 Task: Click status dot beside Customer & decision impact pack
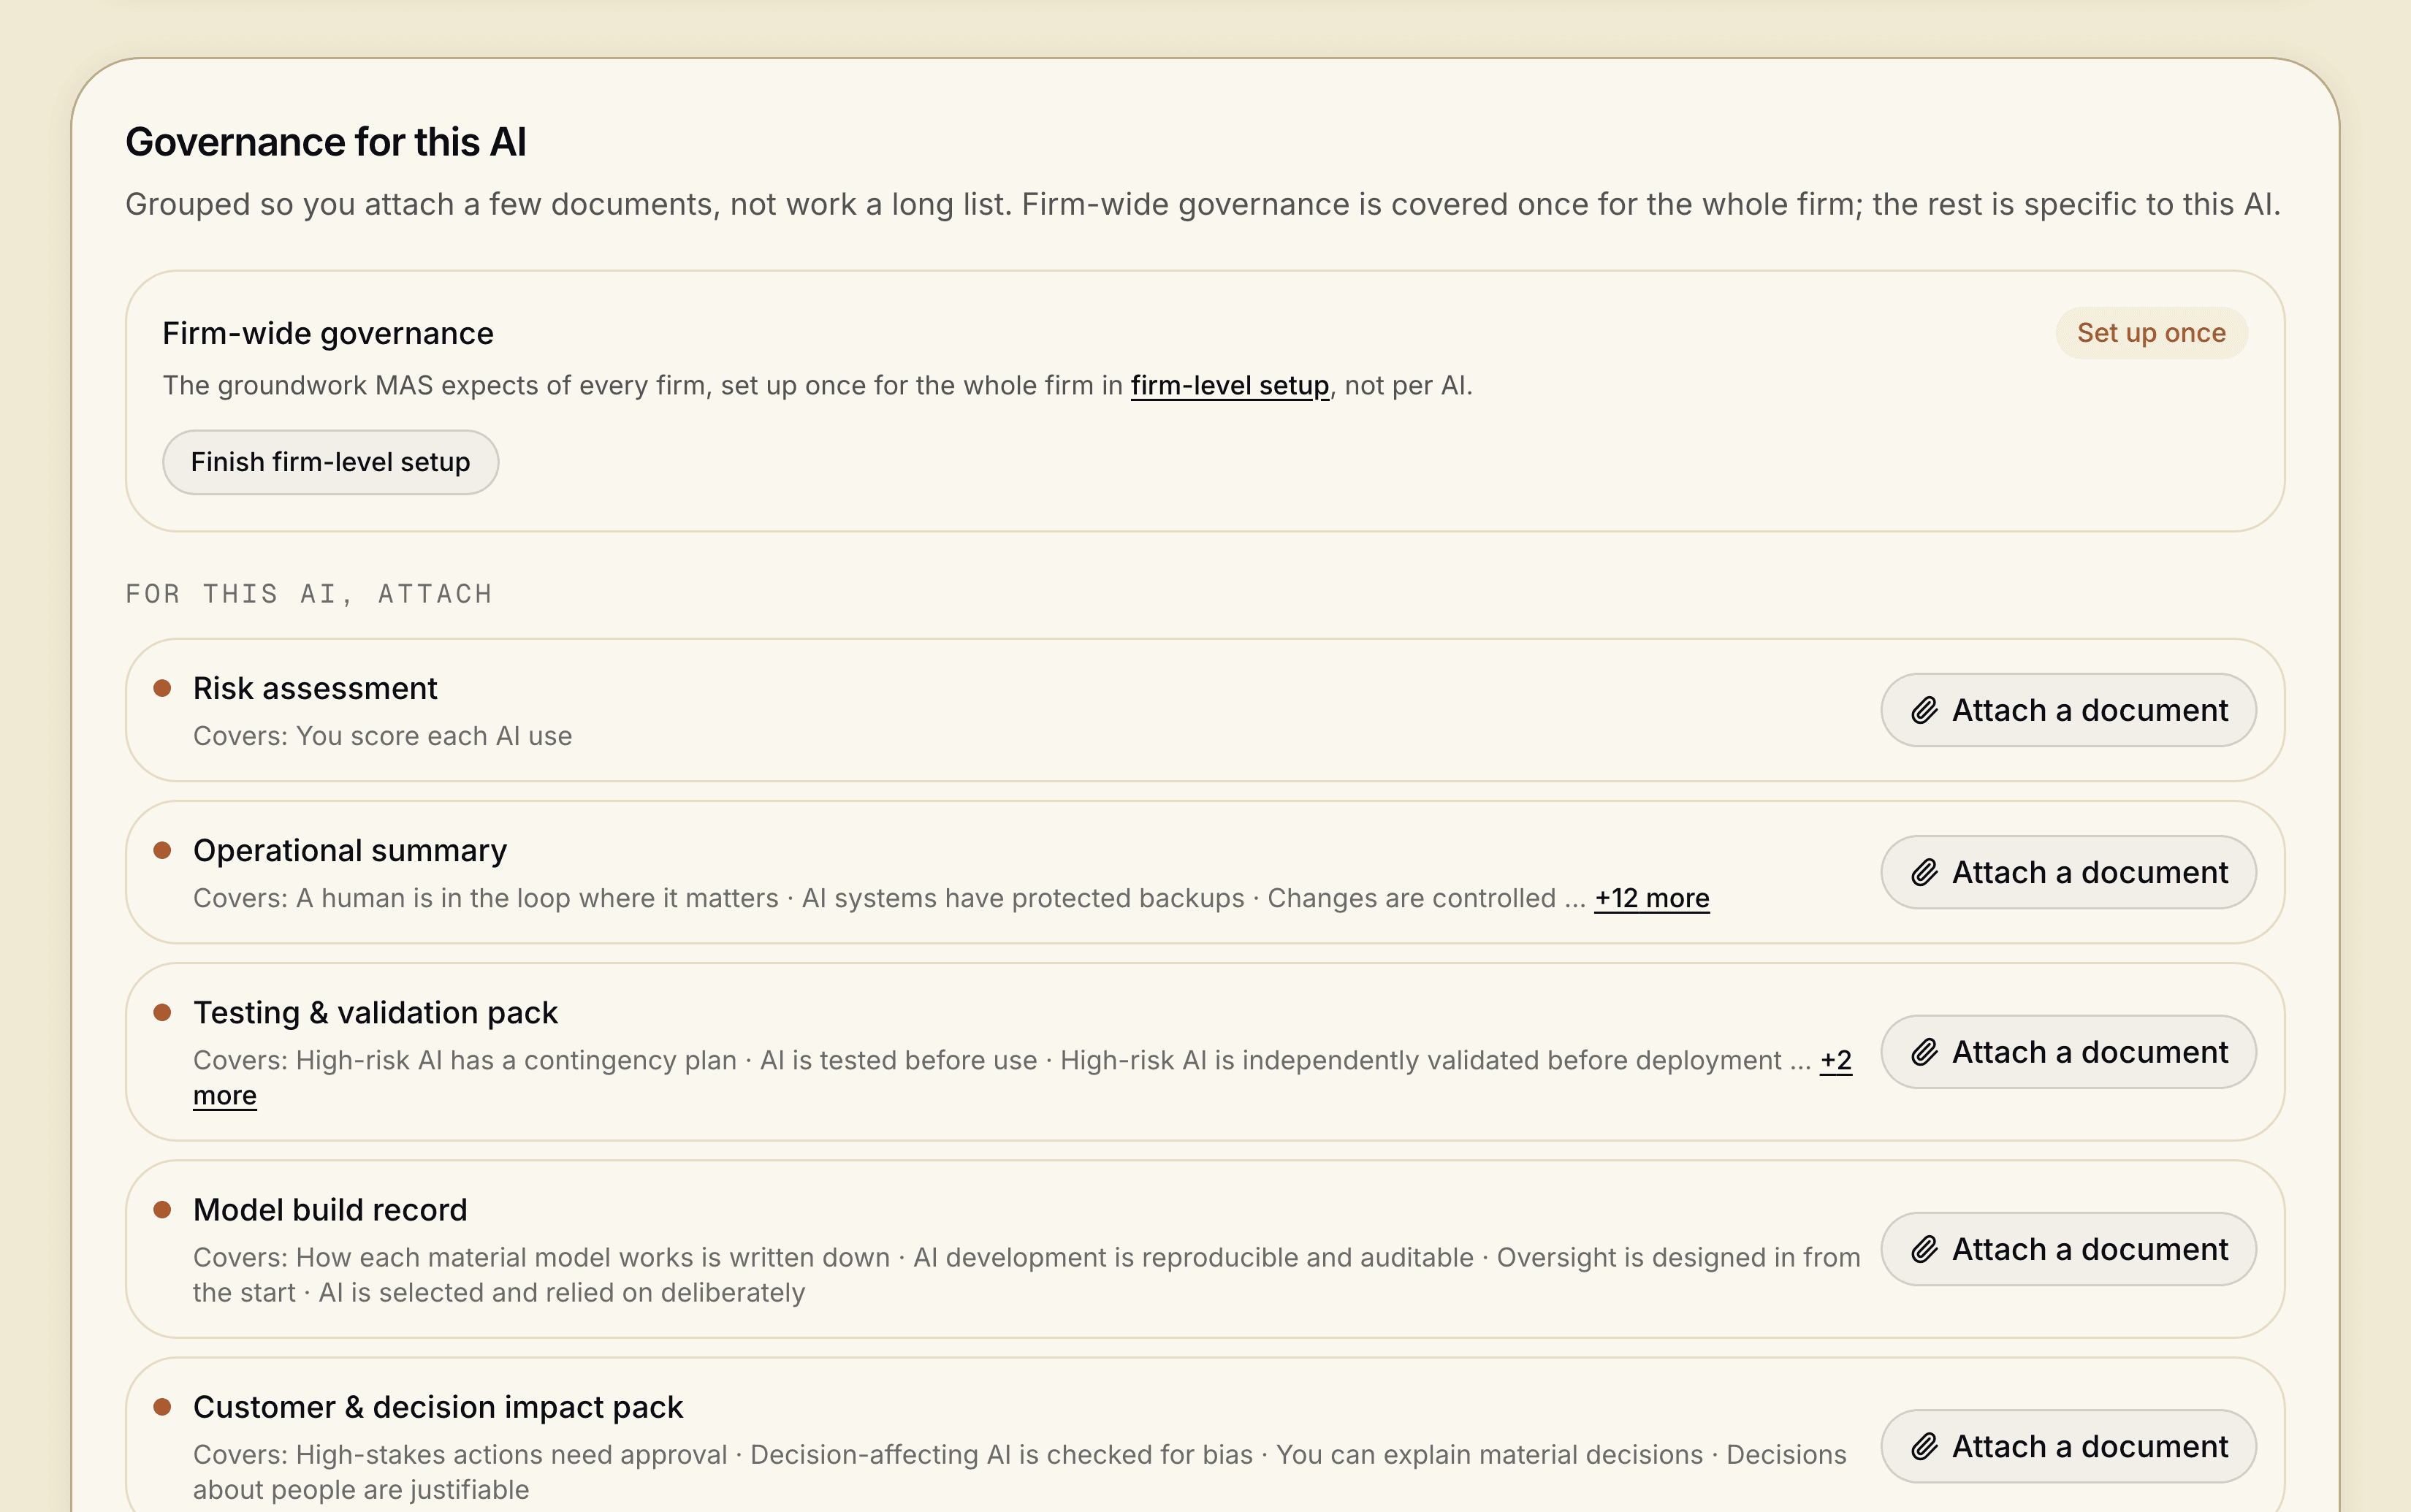click(x=162, y=1407)
